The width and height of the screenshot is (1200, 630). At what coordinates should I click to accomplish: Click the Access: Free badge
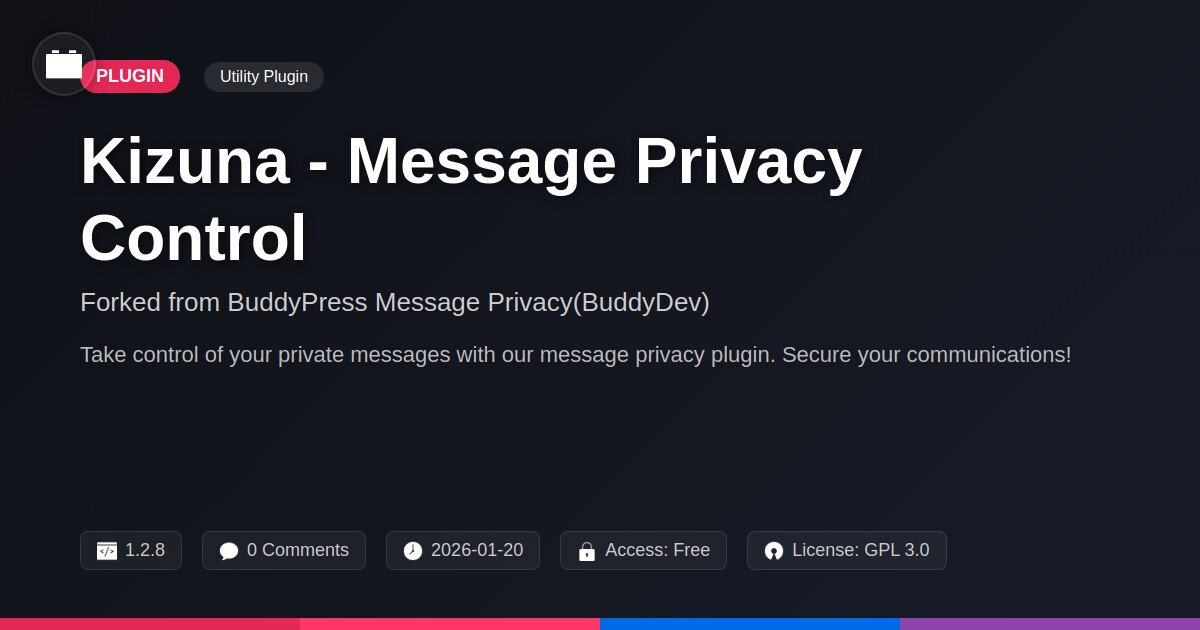(x=643, y=550)
